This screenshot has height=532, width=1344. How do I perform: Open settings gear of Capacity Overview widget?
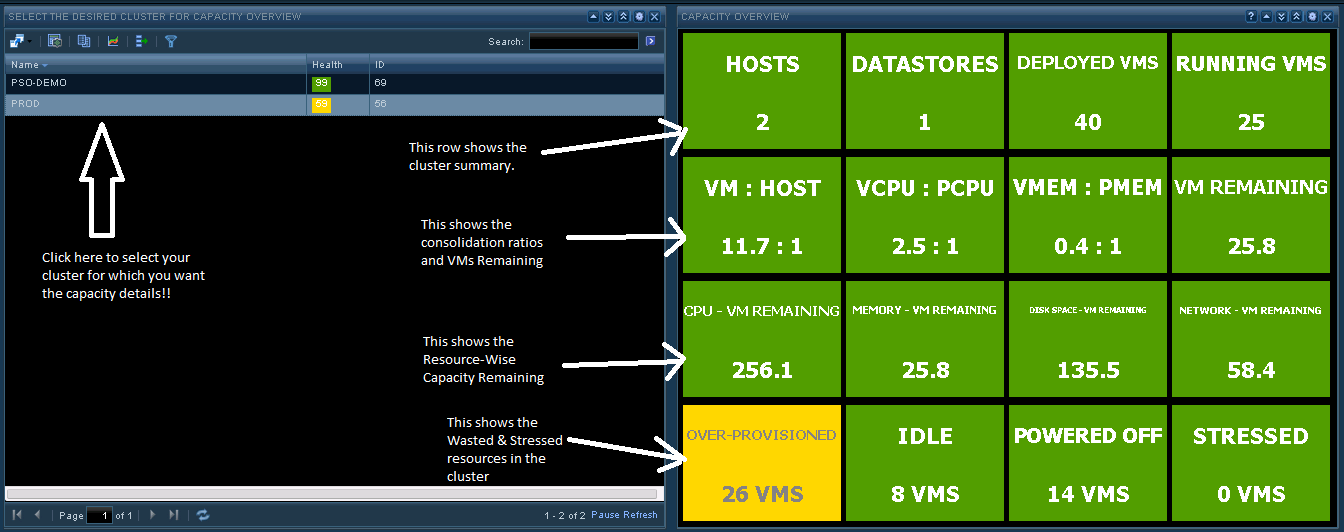pyautogui.click(x=1311, y=17)
